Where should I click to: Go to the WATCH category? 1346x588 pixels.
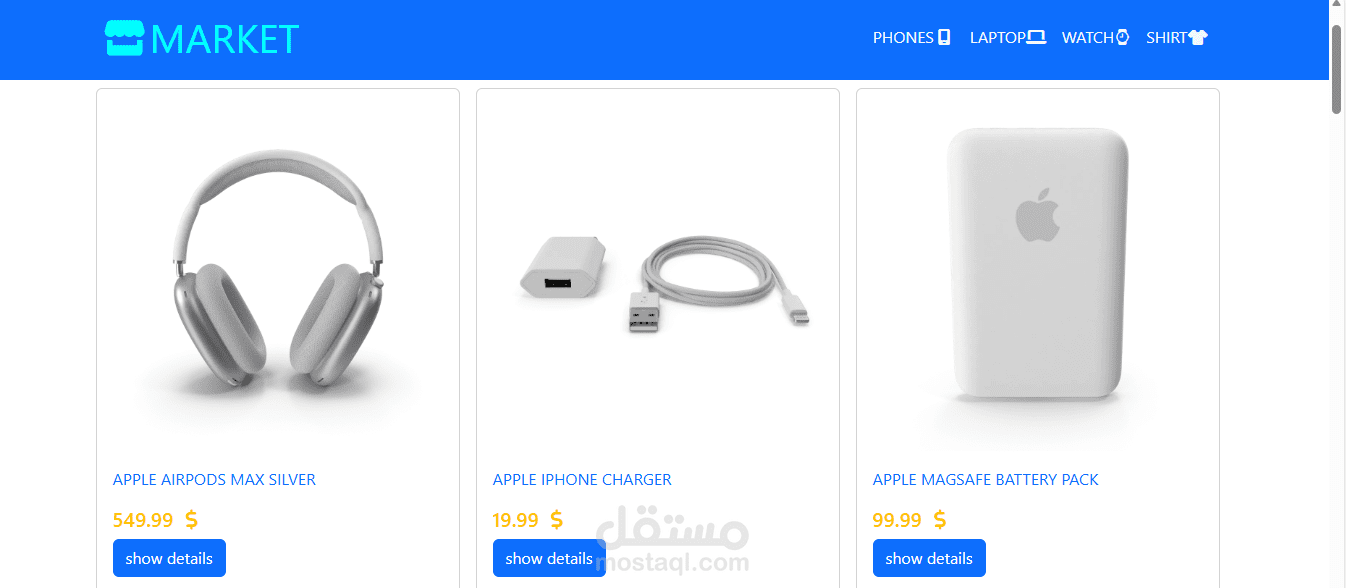click(x=1096, y=38)
